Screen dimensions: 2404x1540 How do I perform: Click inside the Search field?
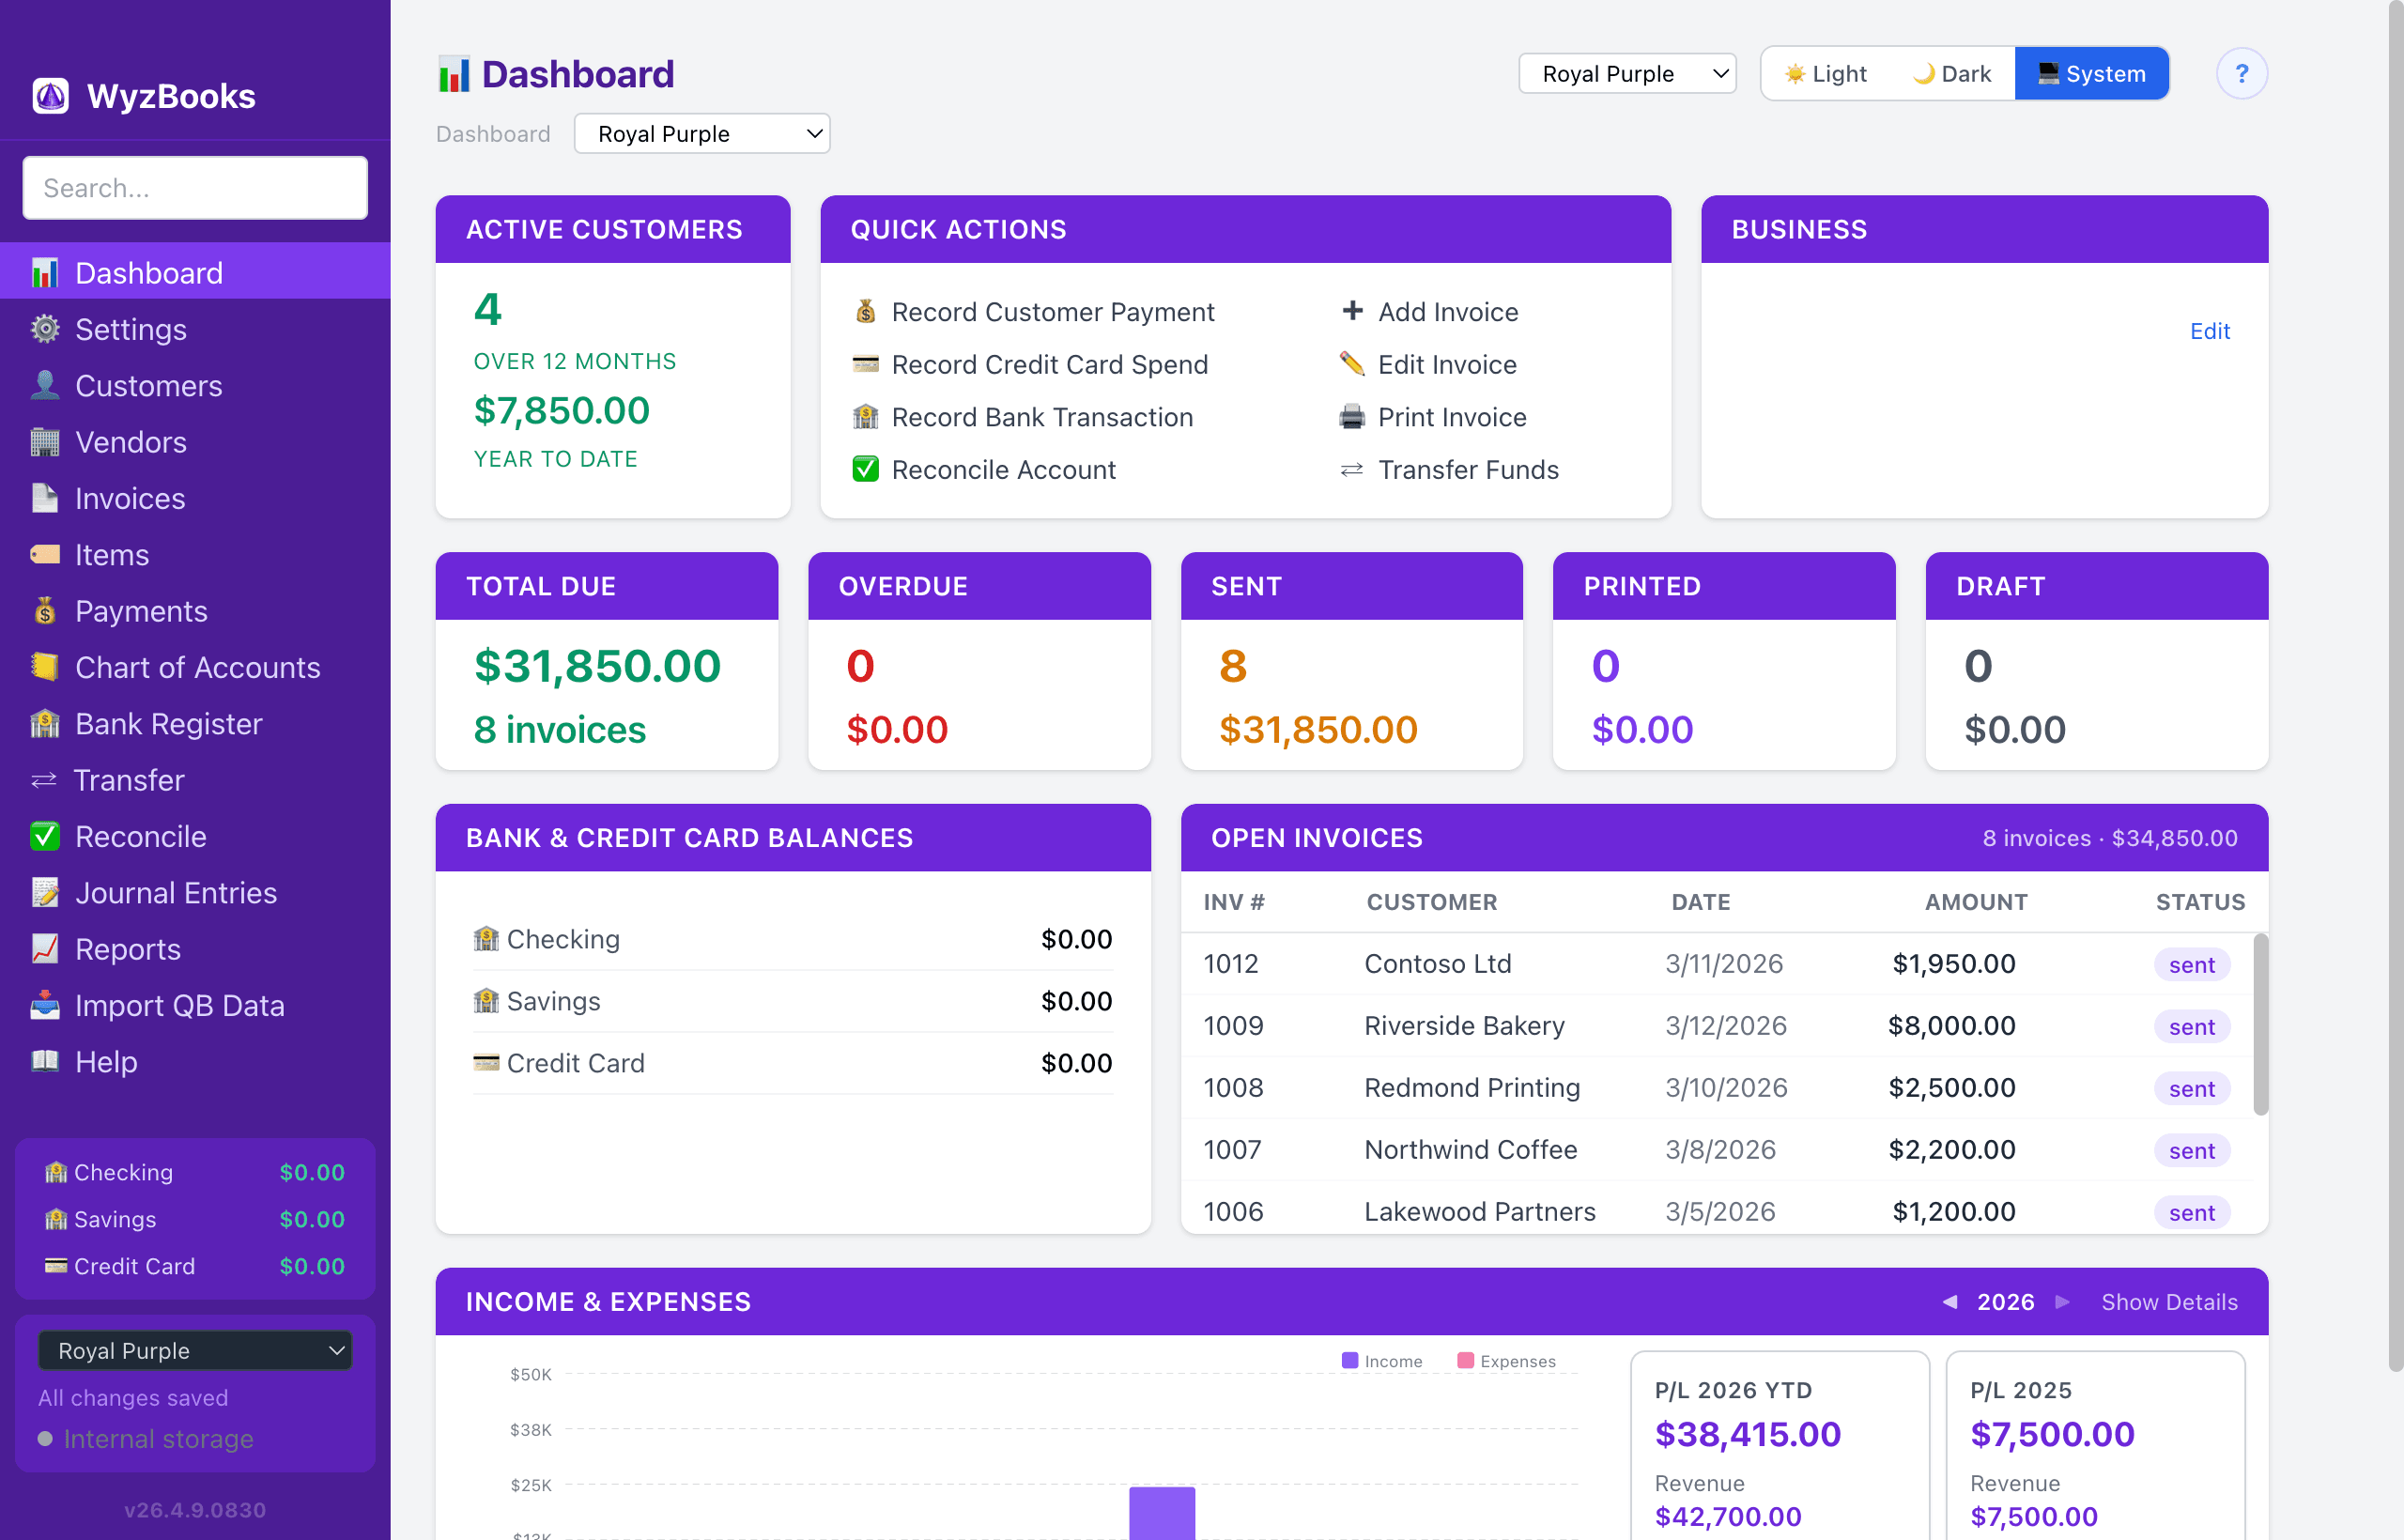pyautogui.click(x=194, y=188)
